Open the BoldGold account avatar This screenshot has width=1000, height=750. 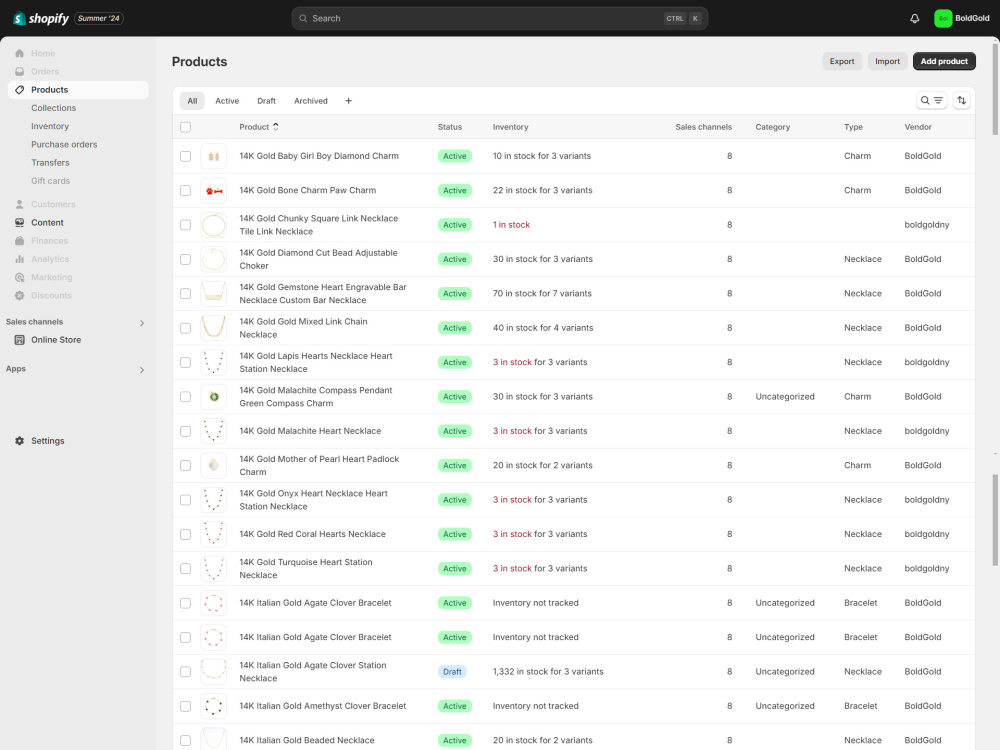[x=943, y=18]
